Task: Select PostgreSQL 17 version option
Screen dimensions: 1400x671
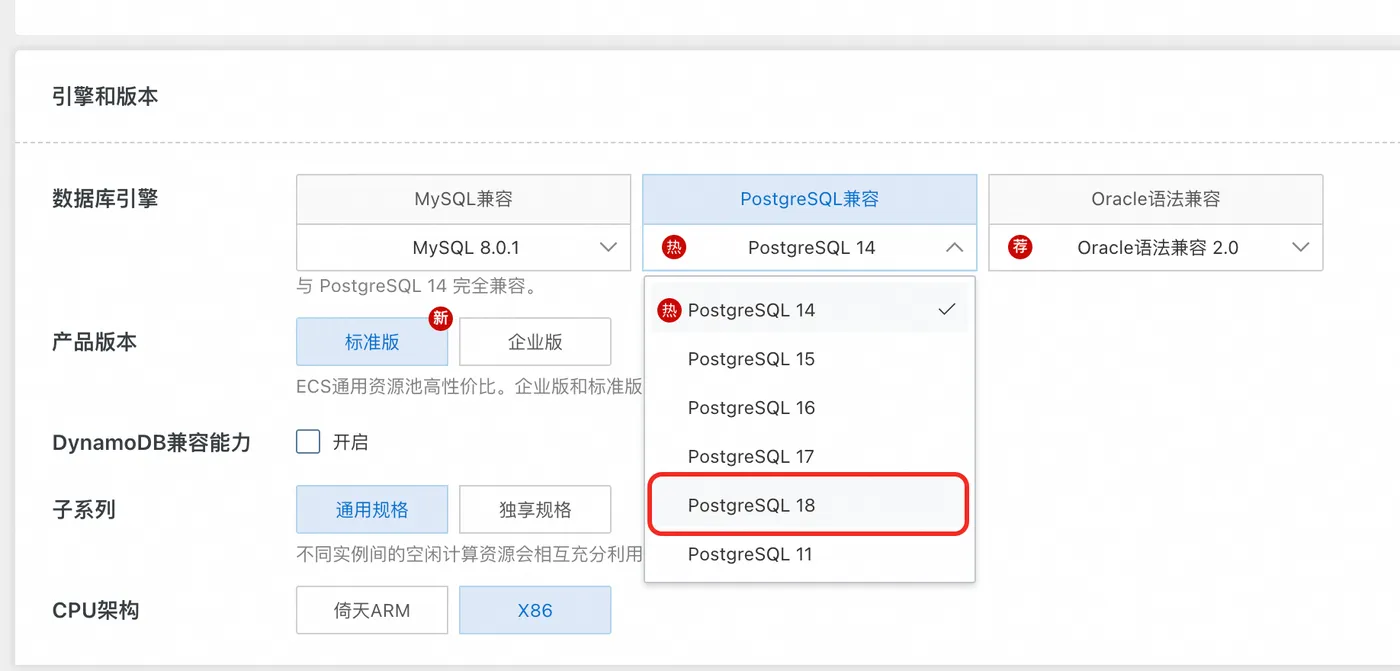Action: point(752,457)
